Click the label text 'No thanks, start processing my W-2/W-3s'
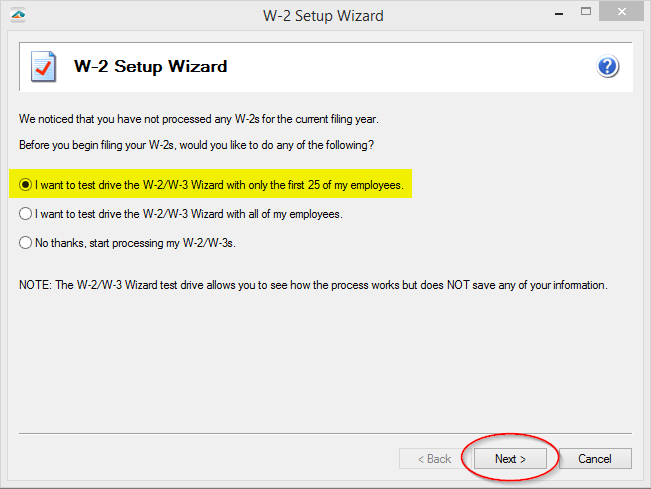This screenshot has width=651, height=489. click(135, 243)
